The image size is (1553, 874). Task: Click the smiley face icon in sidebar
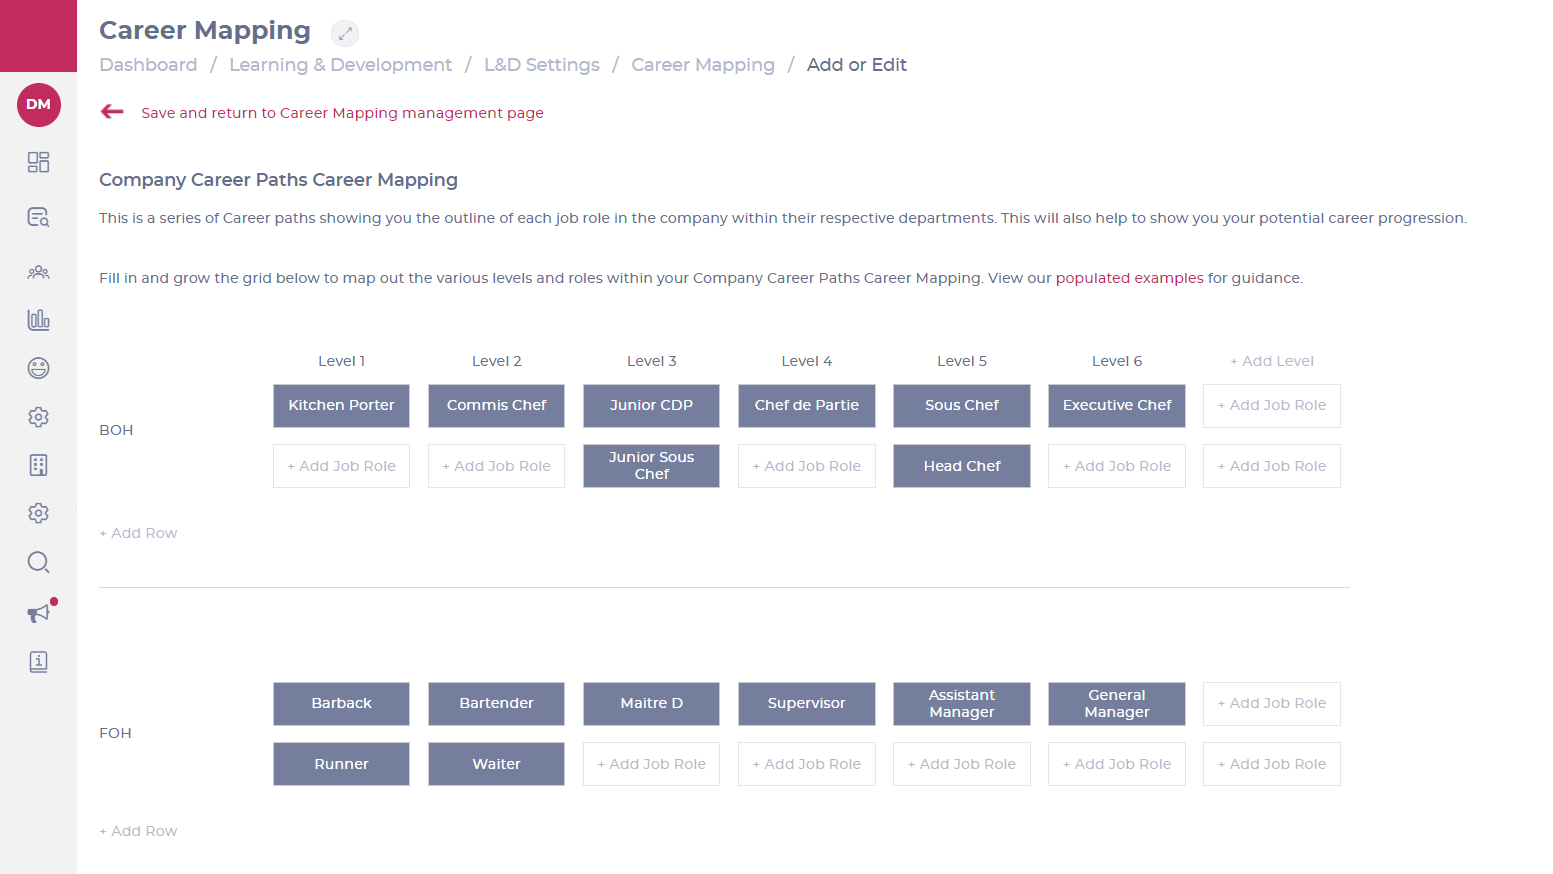pos(38,368)
